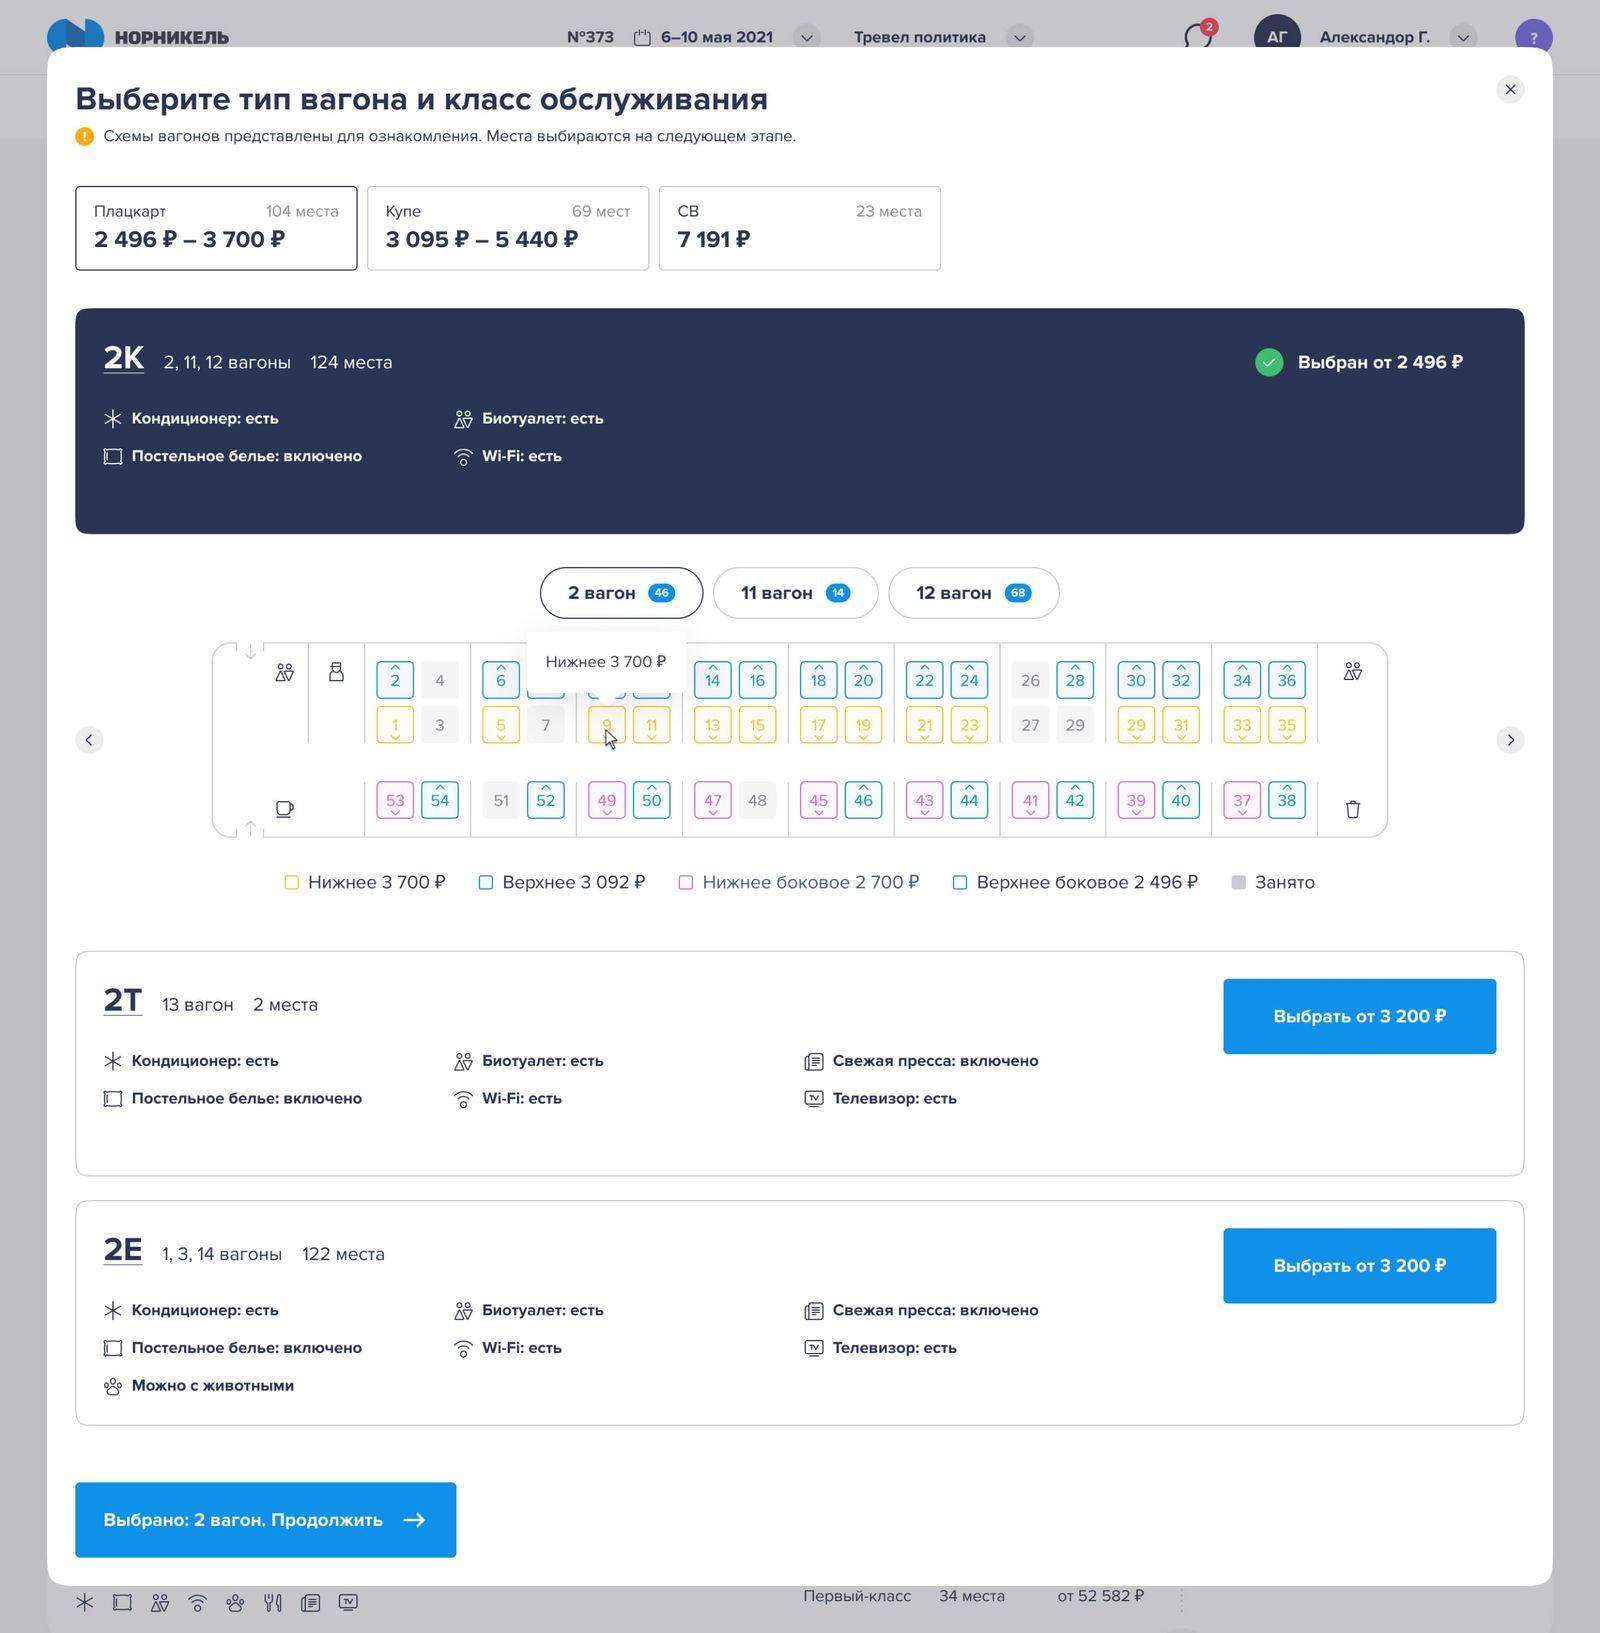This screenshot has height=1633, width=1600.
Task: Click the yellow Нижнее 3 700 ₽ legend swatch
Action: point(291,882)
